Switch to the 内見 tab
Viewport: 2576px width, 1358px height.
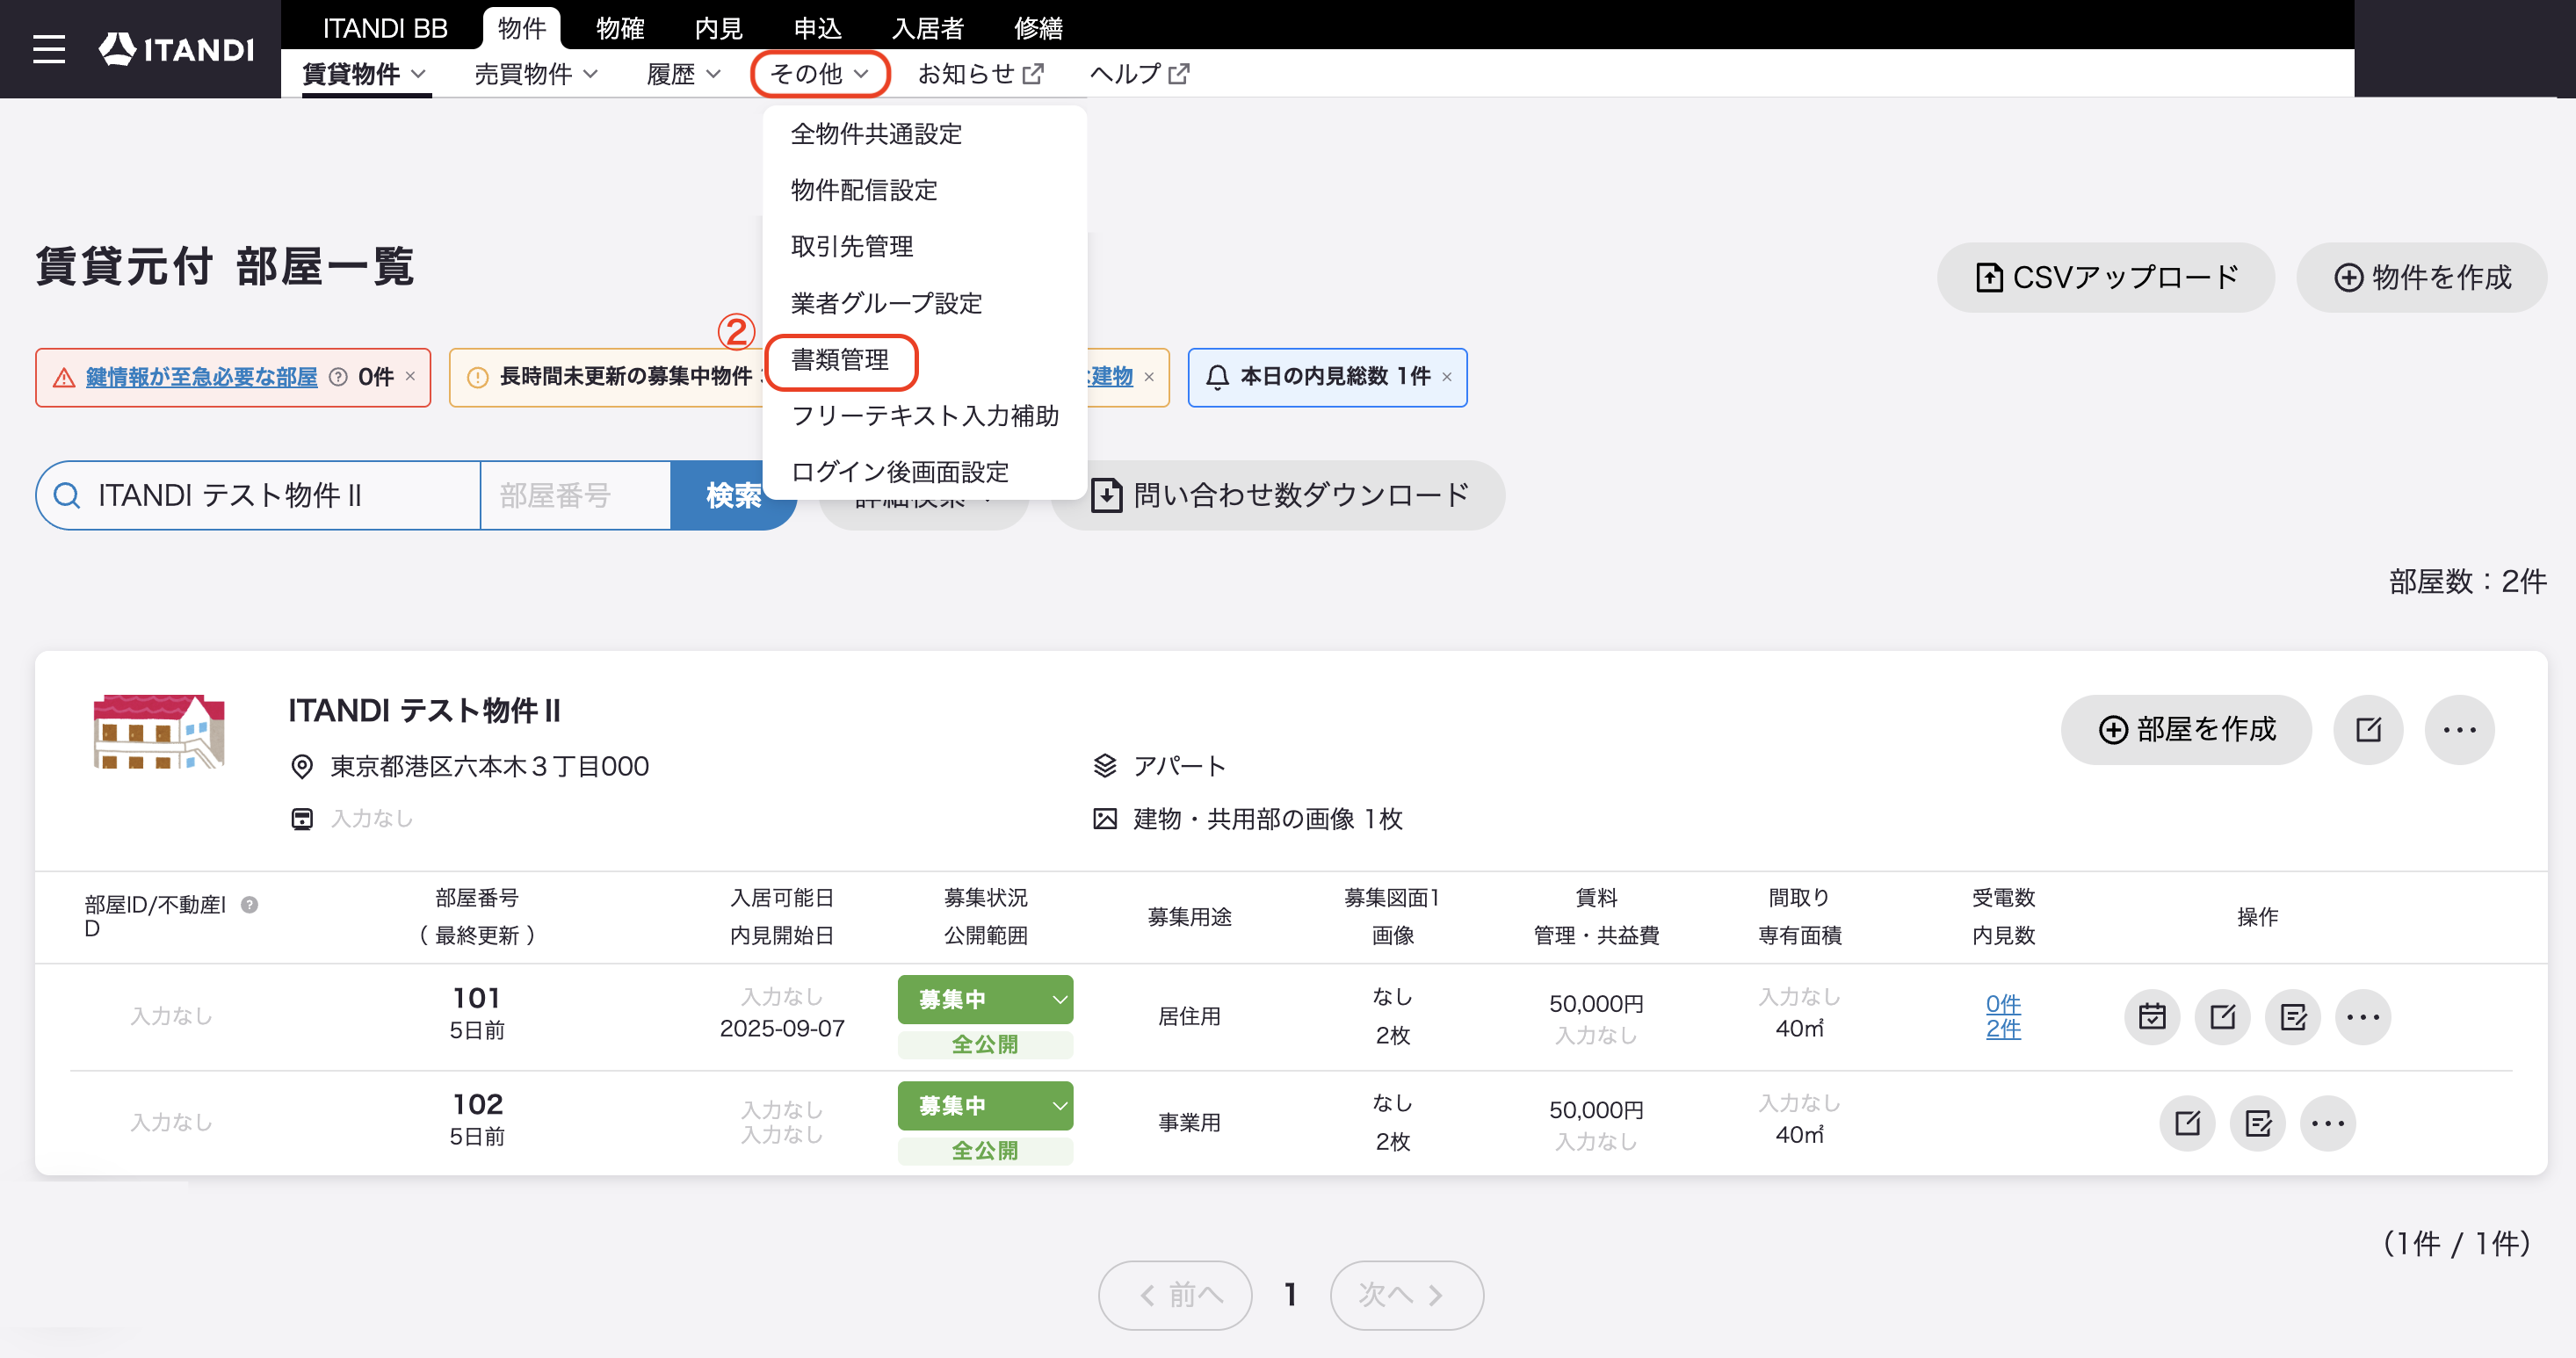(718, 28)
